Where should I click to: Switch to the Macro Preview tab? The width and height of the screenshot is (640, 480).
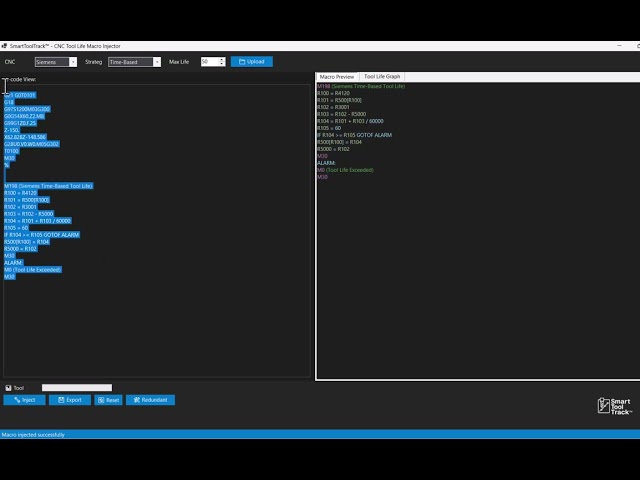point(337,77)
